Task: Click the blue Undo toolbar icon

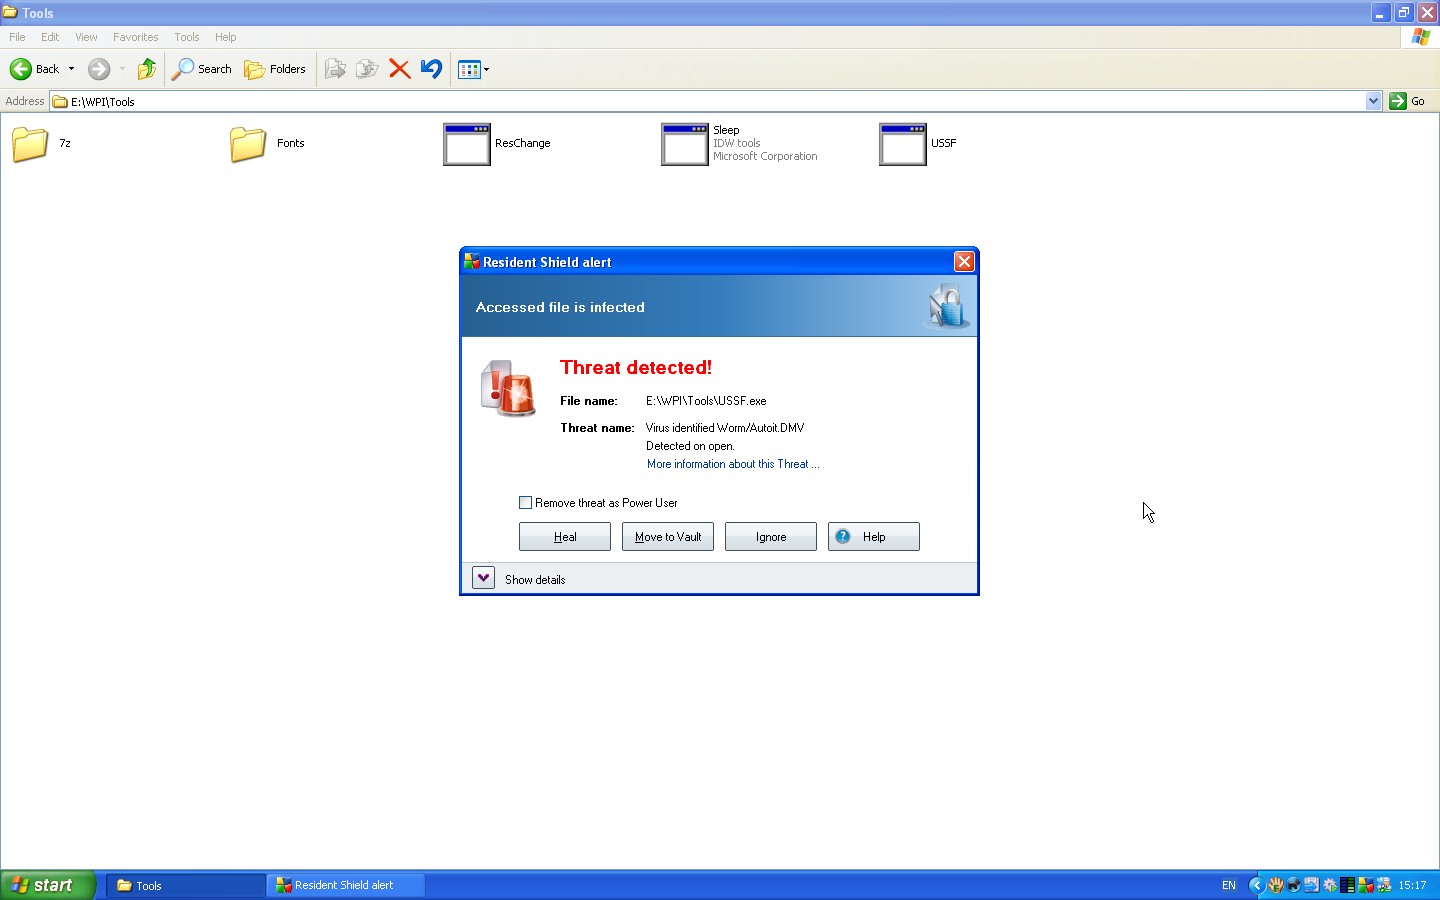Action: (431, 69)
